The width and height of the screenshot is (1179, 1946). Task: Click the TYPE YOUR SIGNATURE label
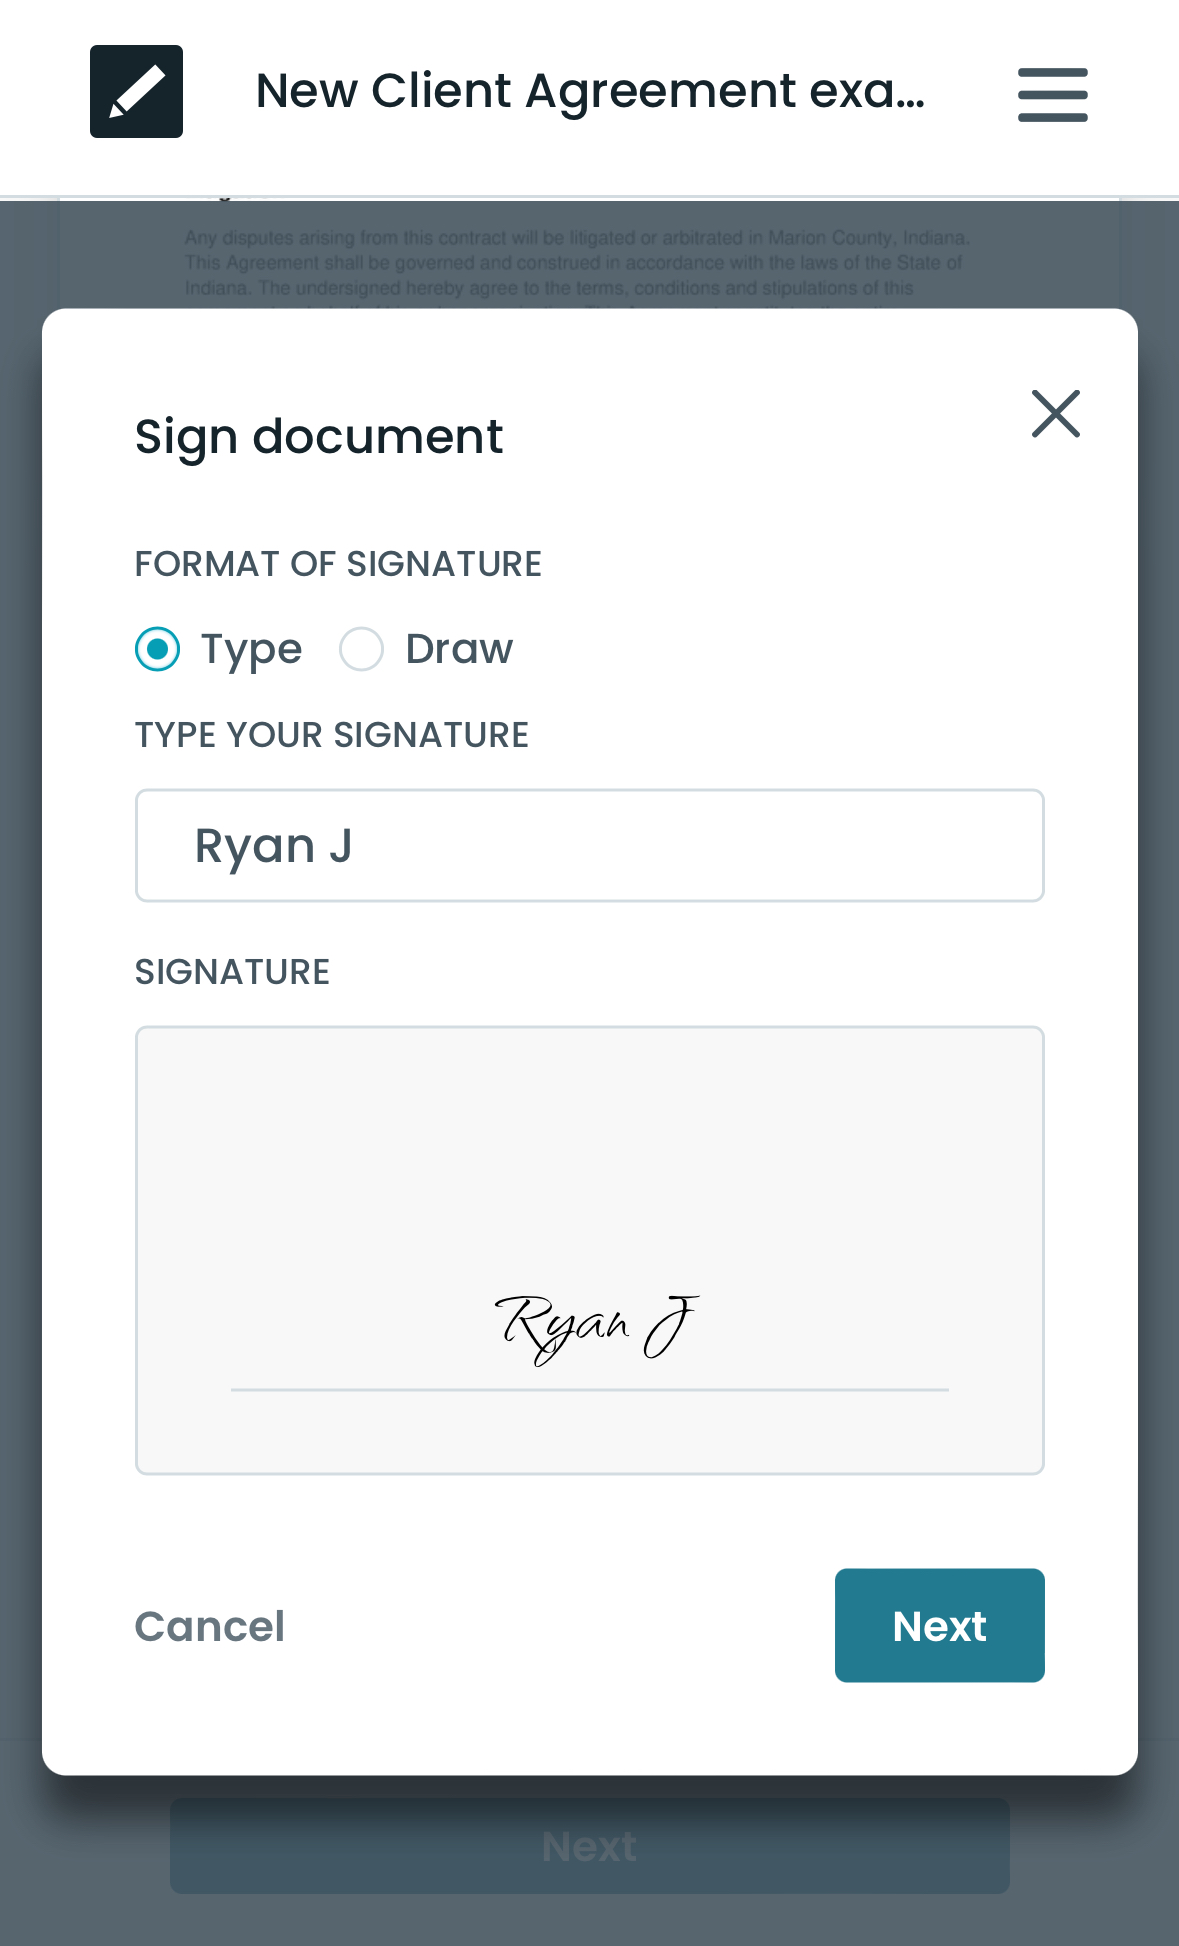332,735
